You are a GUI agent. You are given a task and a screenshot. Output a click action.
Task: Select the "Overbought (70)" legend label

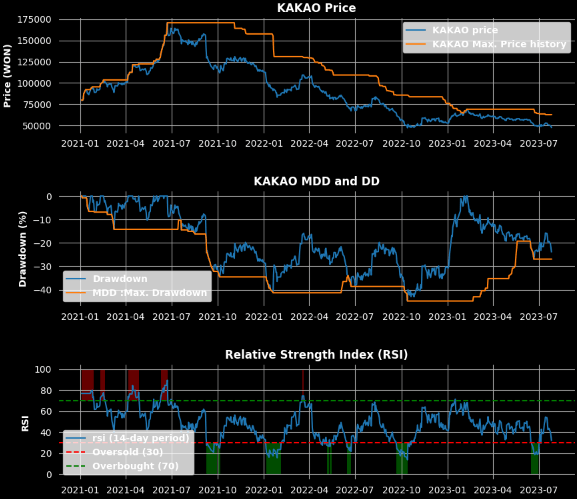point(135,466)
